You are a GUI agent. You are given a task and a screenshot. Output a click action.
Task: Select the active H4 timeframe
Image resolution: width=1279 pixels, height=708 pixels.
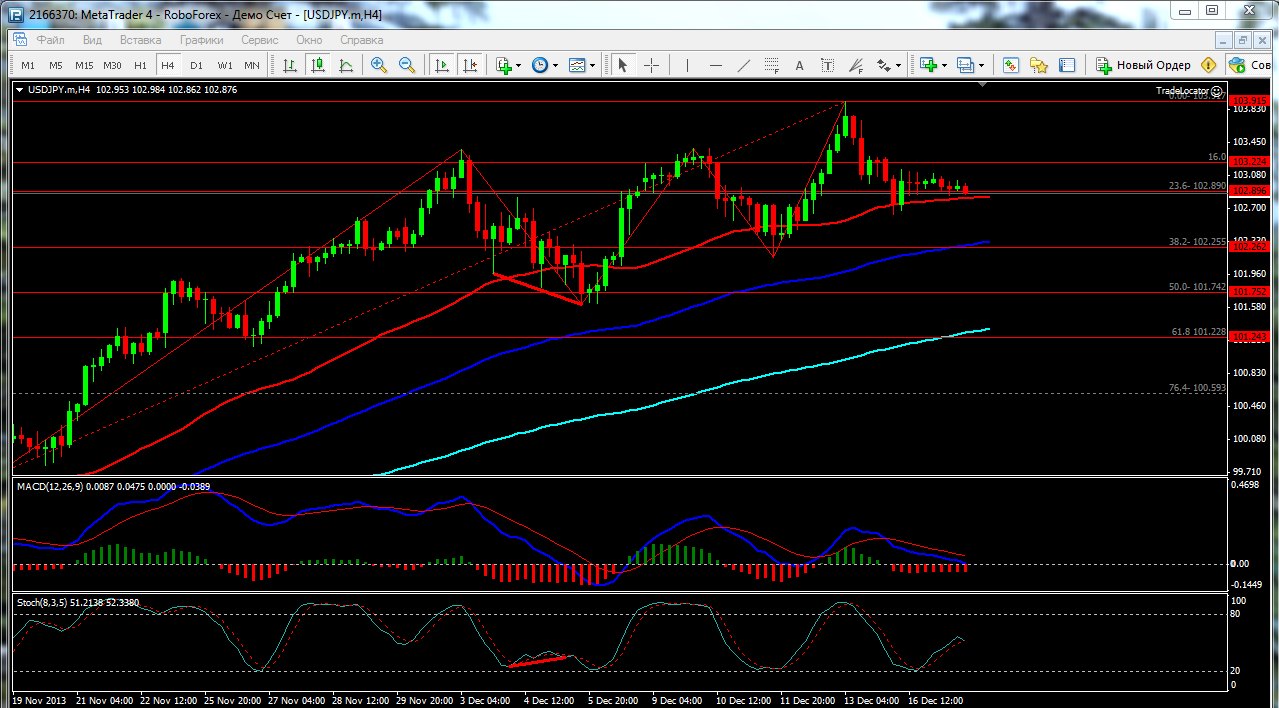tap(168, 65)
